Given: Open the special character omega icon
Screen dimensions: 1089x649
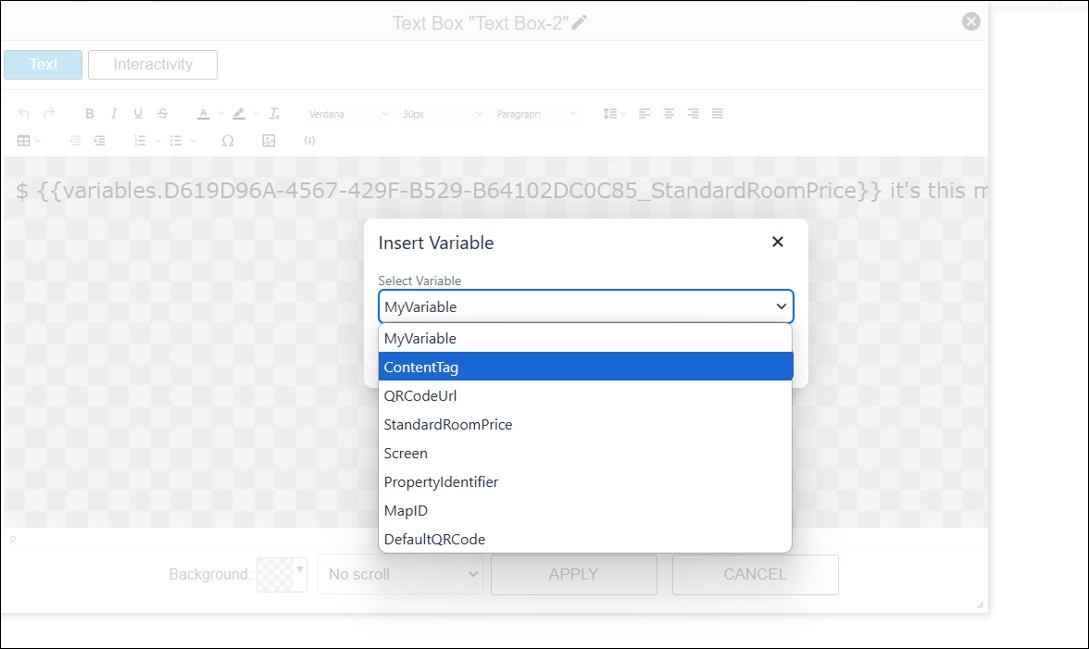Looking at the screenshot, I should [227, 141].
